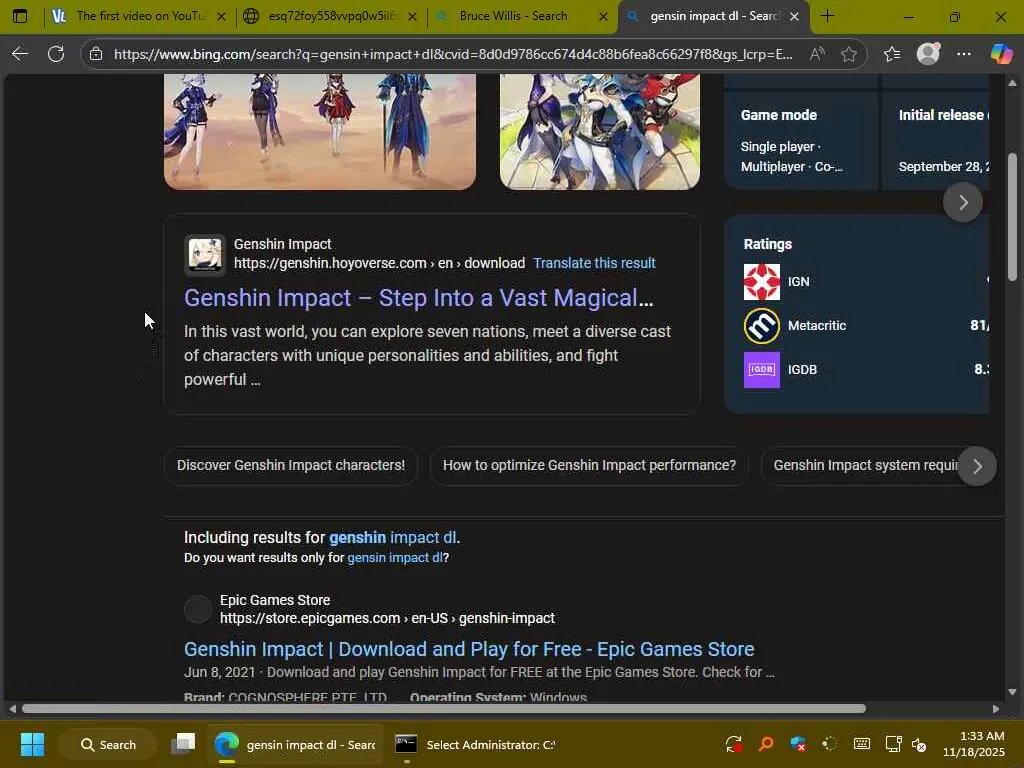Open the IGN rating logo
Screen dimensions: 1024x768
coord(761,282)
